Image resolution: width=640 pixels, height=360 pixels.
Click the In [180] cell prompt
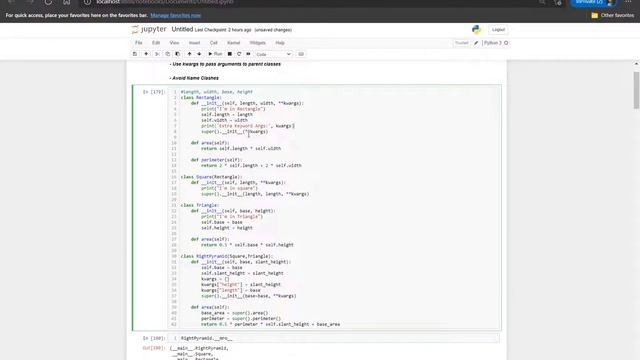154,338
